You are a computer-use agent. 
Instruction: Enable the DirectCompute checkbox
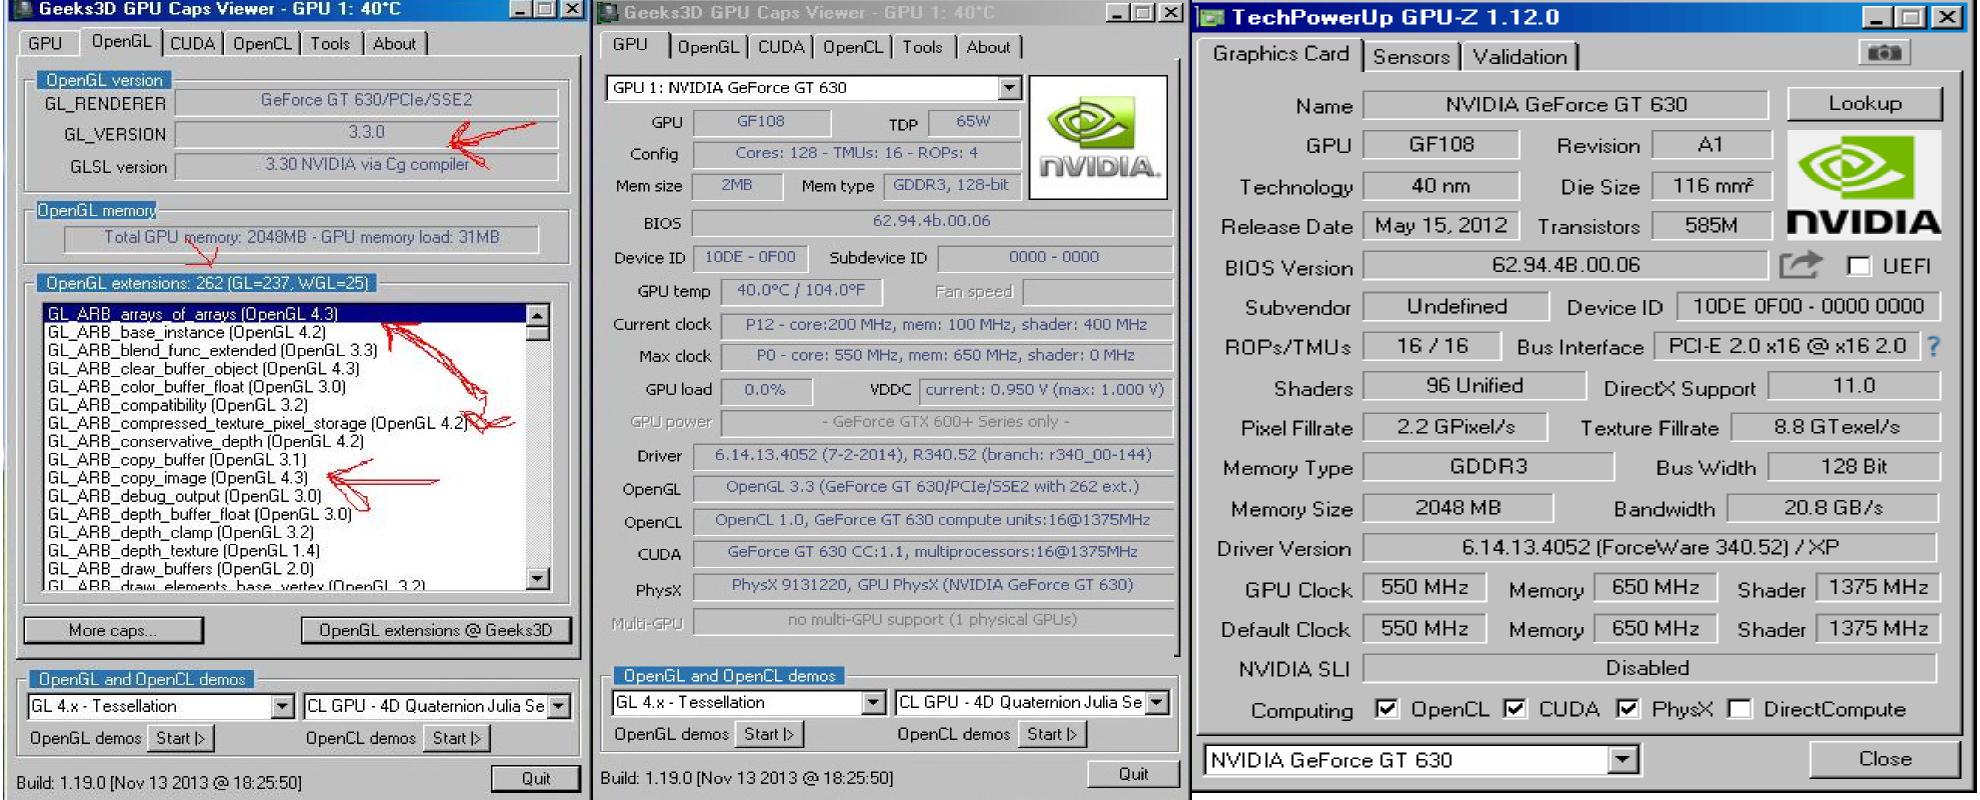pyautogui.click(x=1740, y=709)
